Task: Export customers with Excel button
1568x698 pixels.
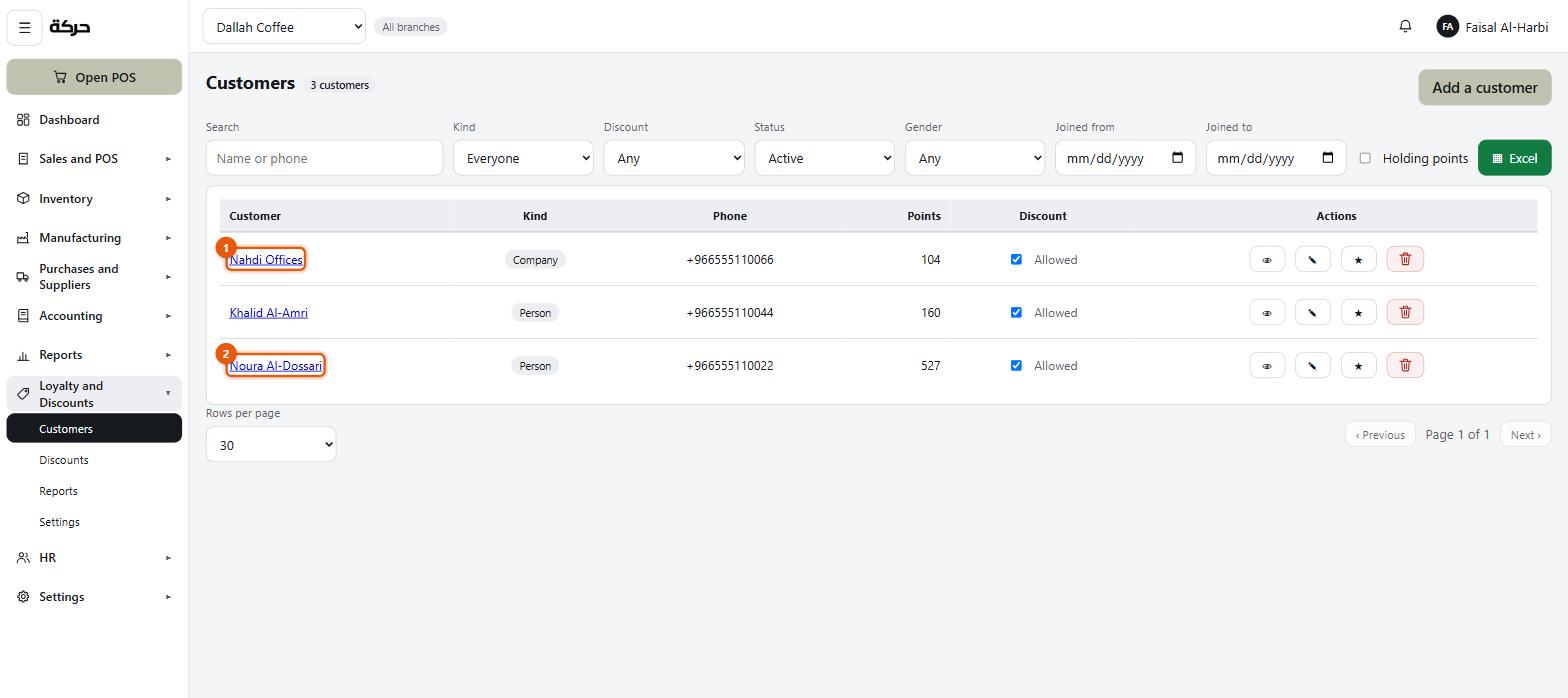Action: [1514, 158]
